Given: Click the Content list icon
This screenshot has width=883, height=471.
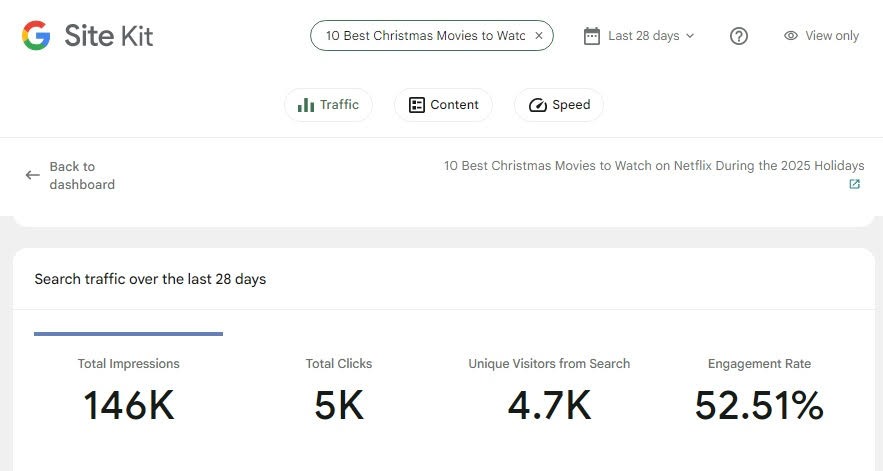Looking at the screenshot, I should point(417,105).
